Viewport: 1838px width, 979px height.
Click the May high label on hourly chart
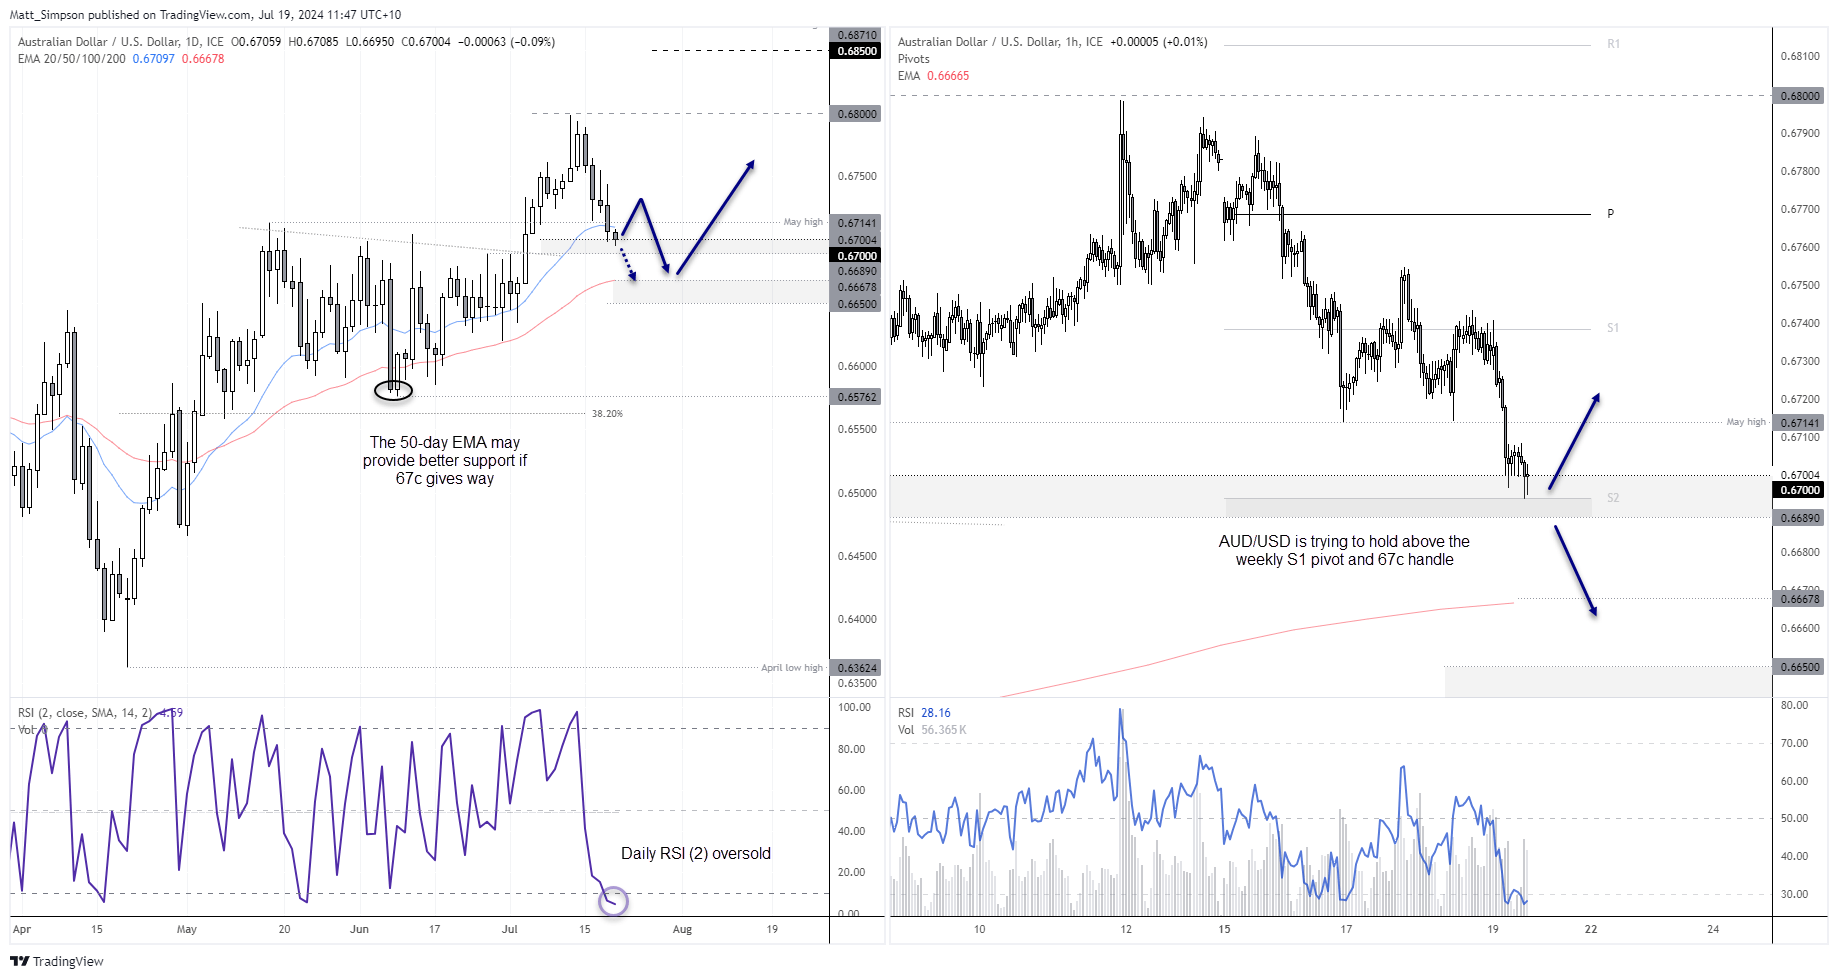(1746, 422)
